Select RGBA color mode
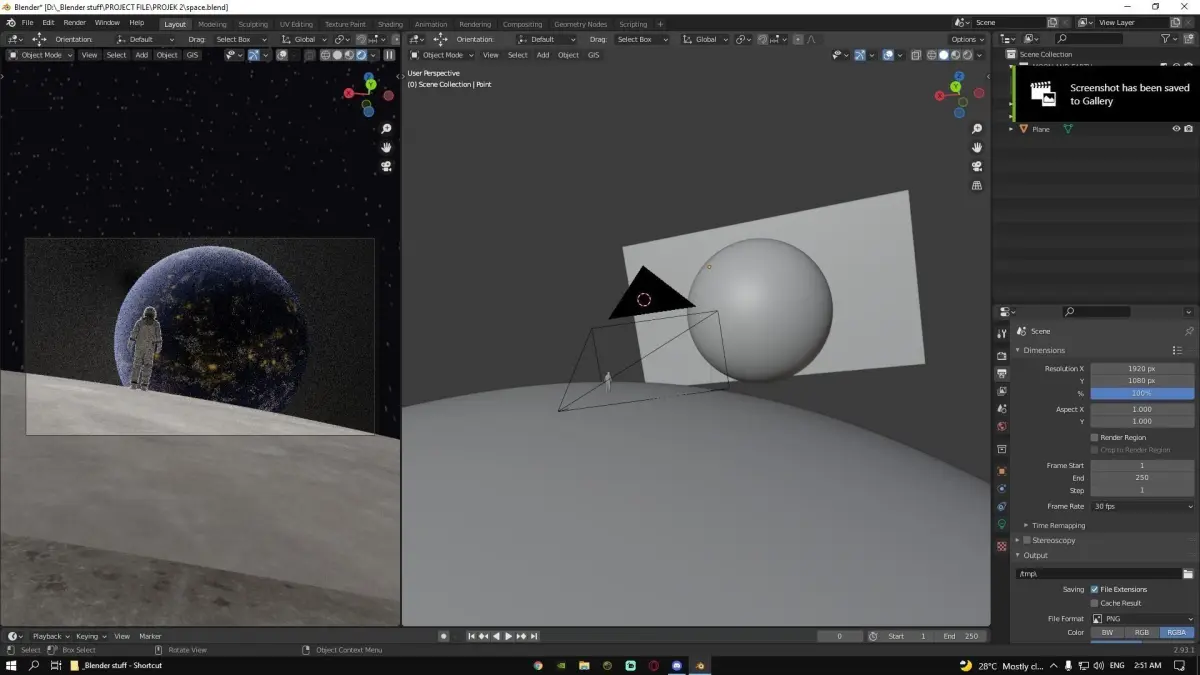Viewport: 1200px width, 675px height. point(1177,632)
